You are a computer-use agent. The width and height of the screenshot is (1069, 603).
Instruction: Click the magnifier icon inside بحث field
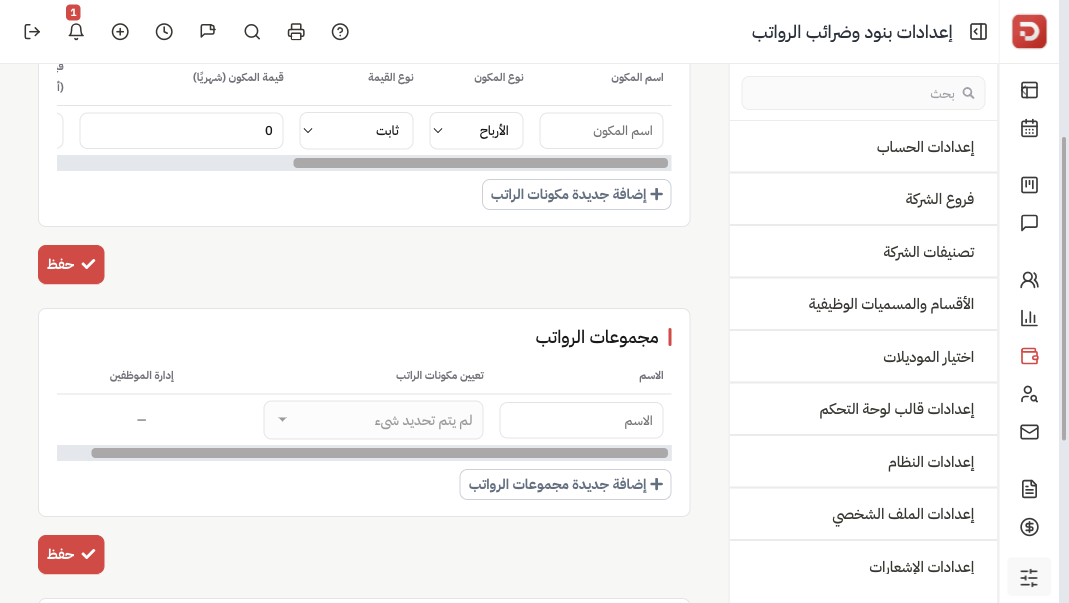968,93
